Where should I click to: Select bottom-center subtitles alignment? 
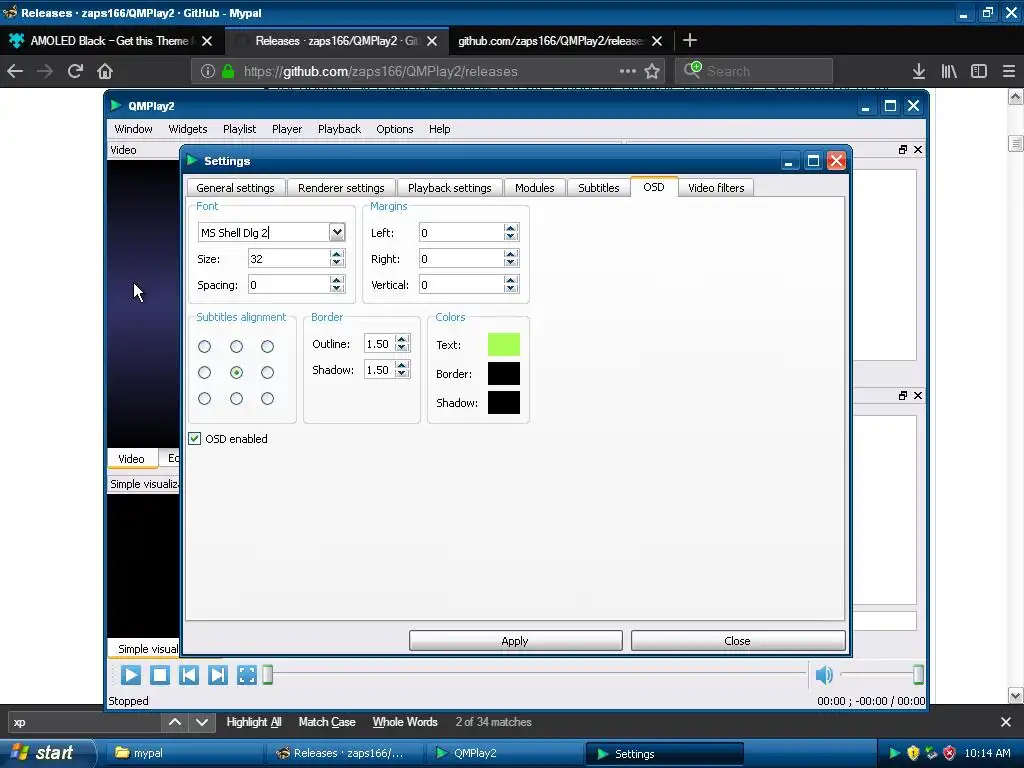tap(236, 398)
